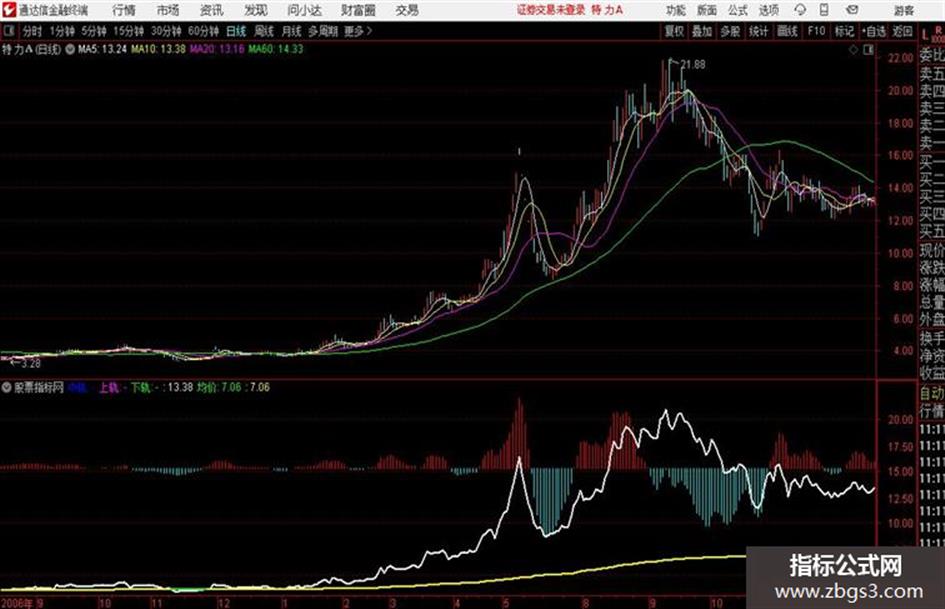
Task: Select the 月线 monthly period
Action: (x=292, y=31)
